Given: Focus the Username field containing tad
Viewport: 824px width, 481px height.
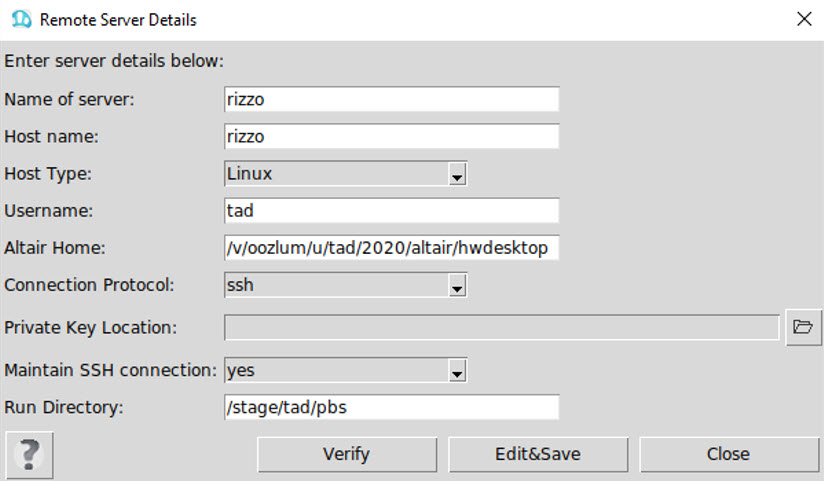Looking at the screenshot, I should [x=392, y=211].
